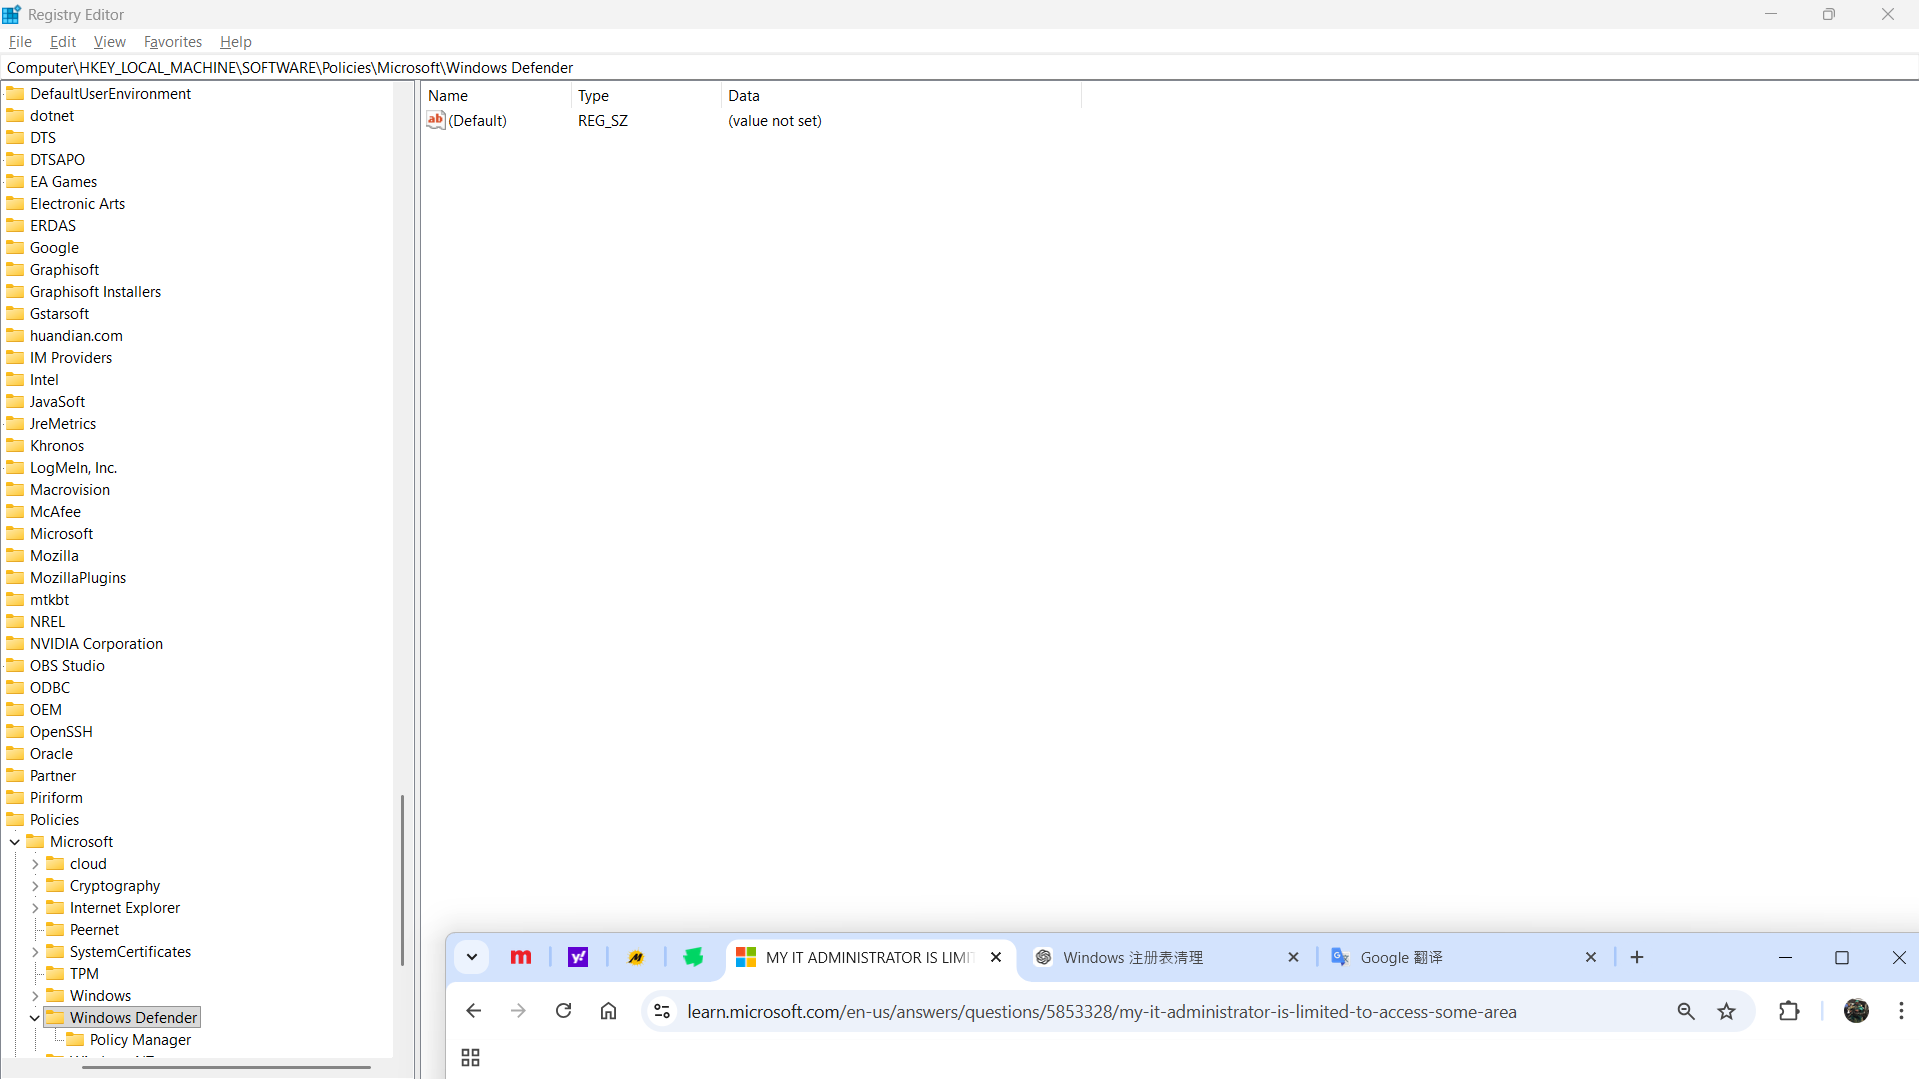Open the tab search dropdown in Chrome

pos(471,957)
